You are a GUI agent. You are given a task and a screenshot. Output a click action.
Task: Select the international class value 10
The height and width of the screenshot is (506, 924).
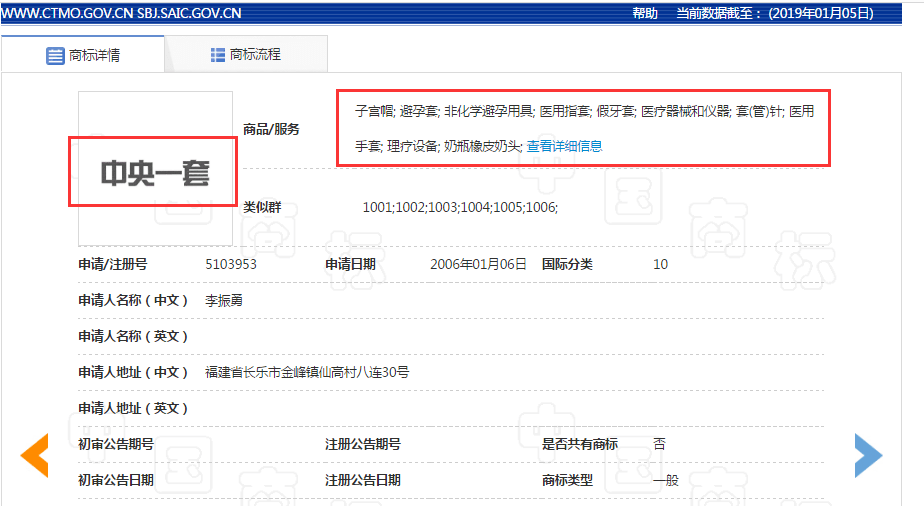pos(660,264)
